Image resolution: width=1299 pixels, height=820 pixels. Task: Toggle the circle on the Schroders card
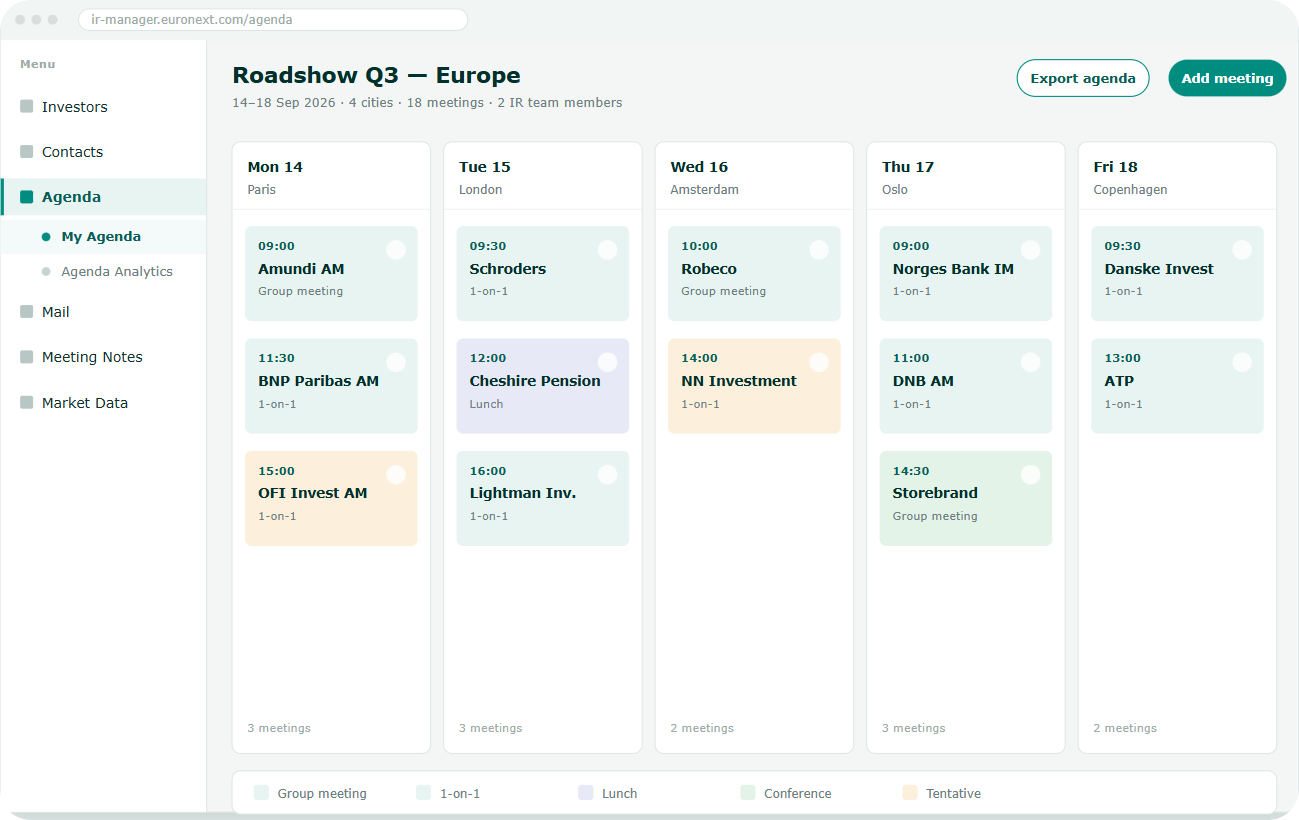tap(607, 250)
